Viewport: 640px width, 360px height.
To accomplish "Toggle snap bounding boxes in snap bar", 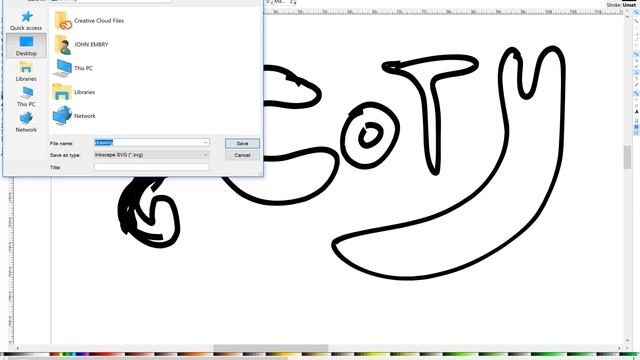I will click(636, 21).
